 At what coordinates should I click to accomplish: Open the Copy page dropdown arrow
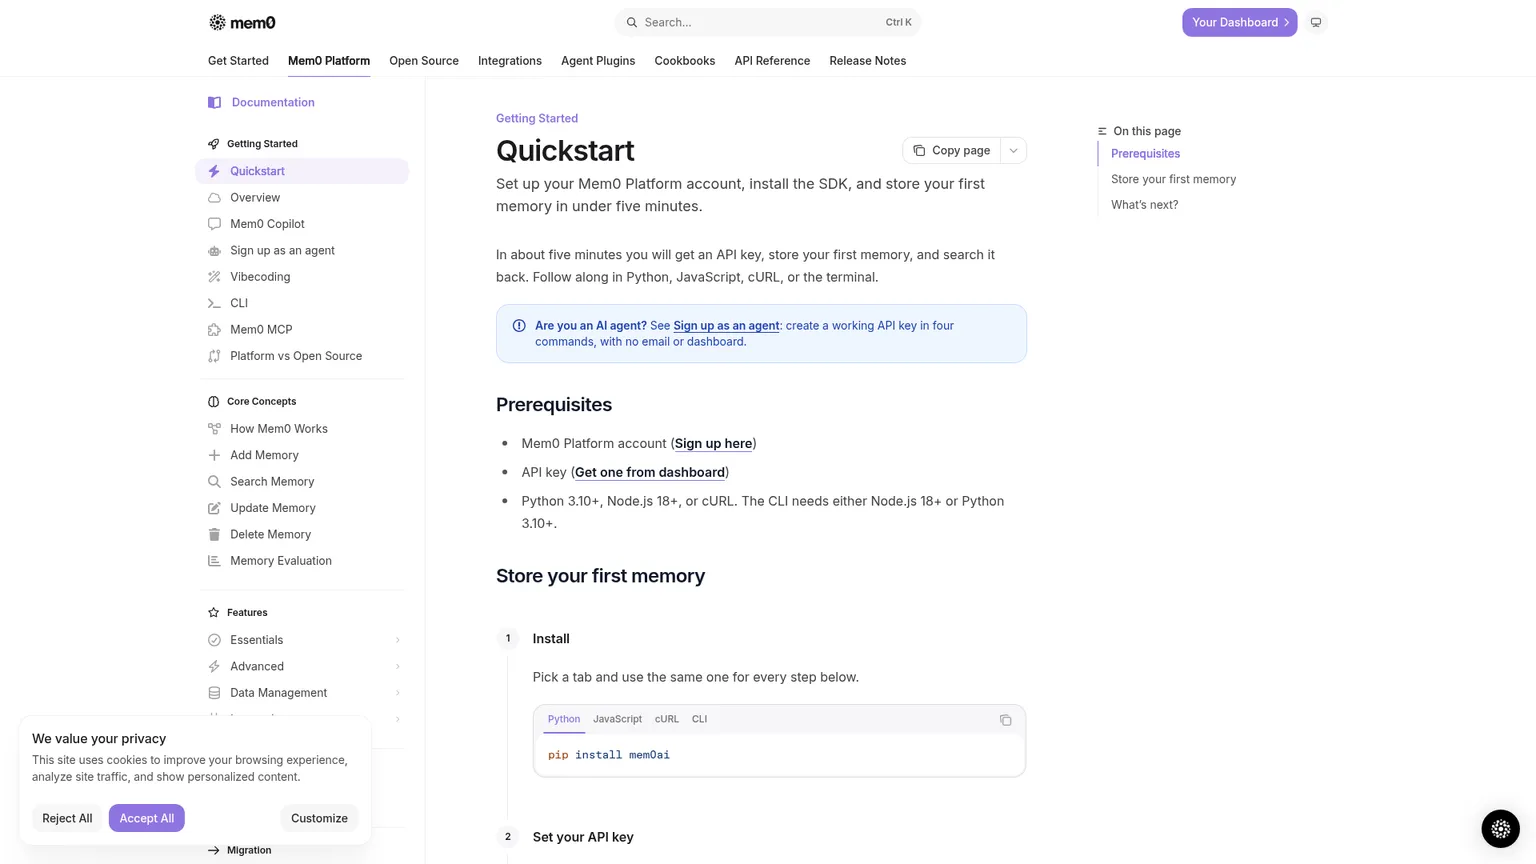point(1013,151)
